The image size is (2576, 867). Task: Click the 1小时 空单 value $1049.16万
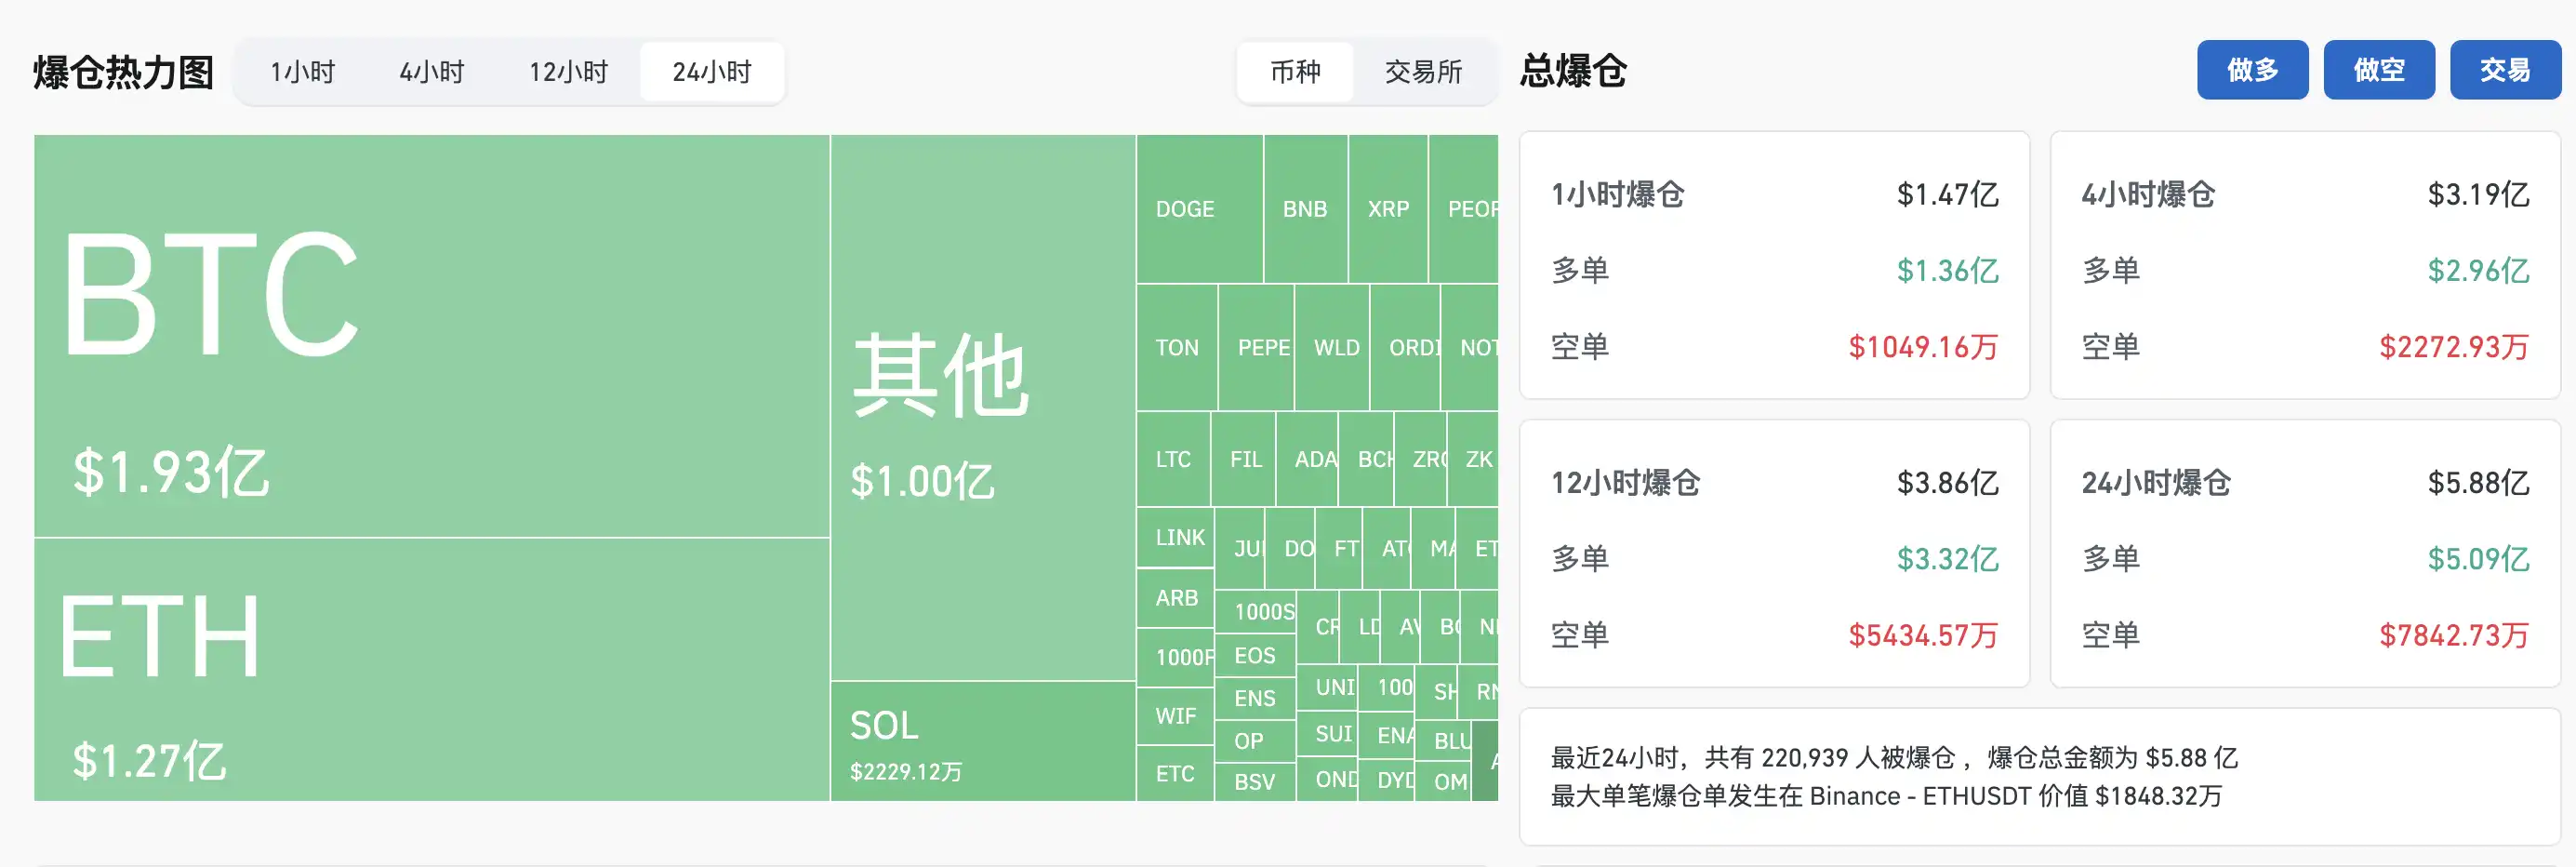[1923, 347]
